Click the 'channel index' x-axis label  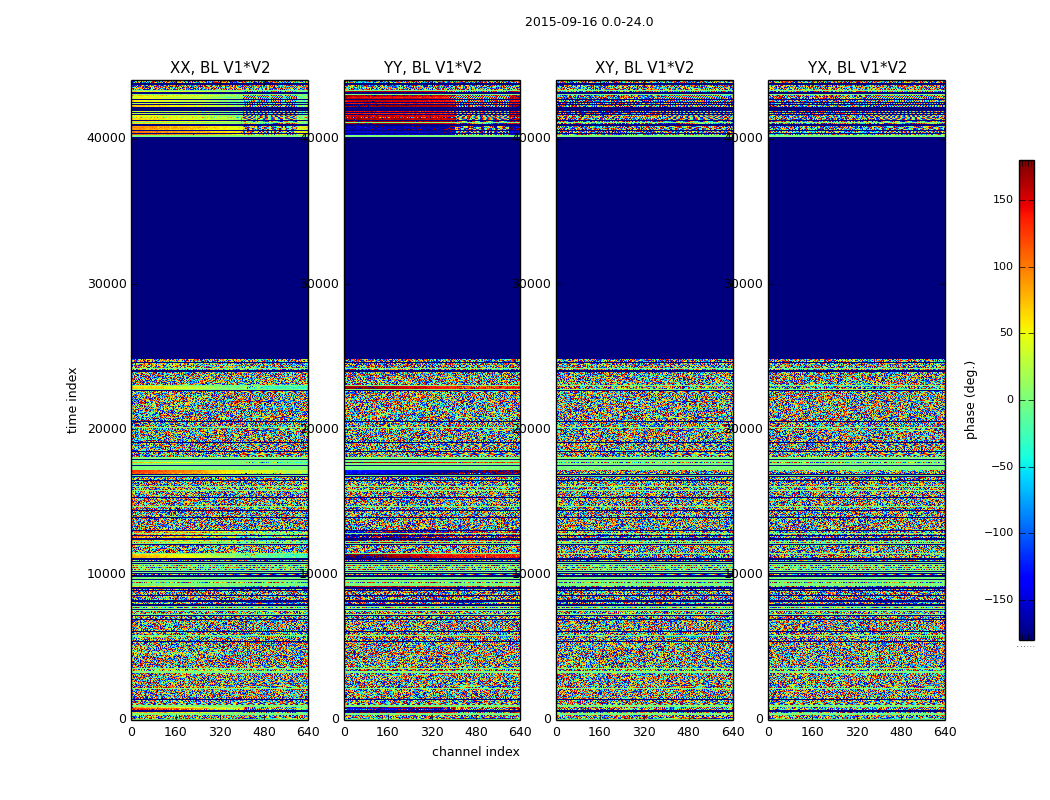point(475,752)
